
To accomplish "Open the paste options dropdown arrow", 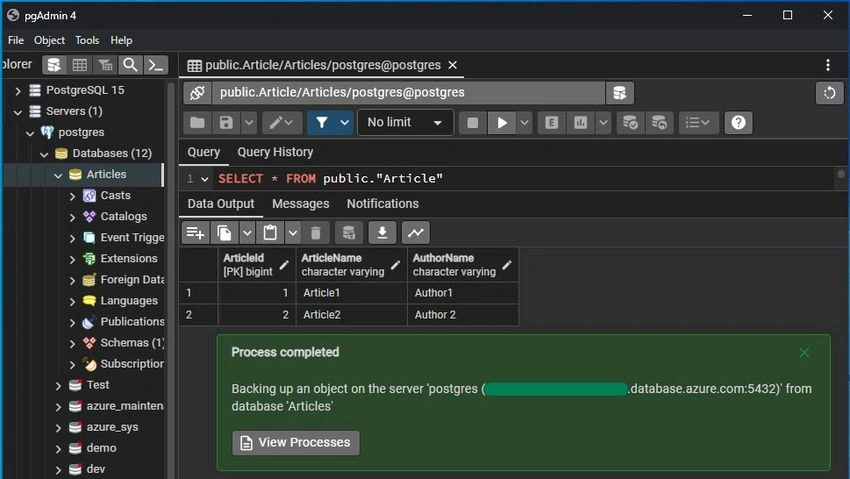I will [x=293, y=233].
